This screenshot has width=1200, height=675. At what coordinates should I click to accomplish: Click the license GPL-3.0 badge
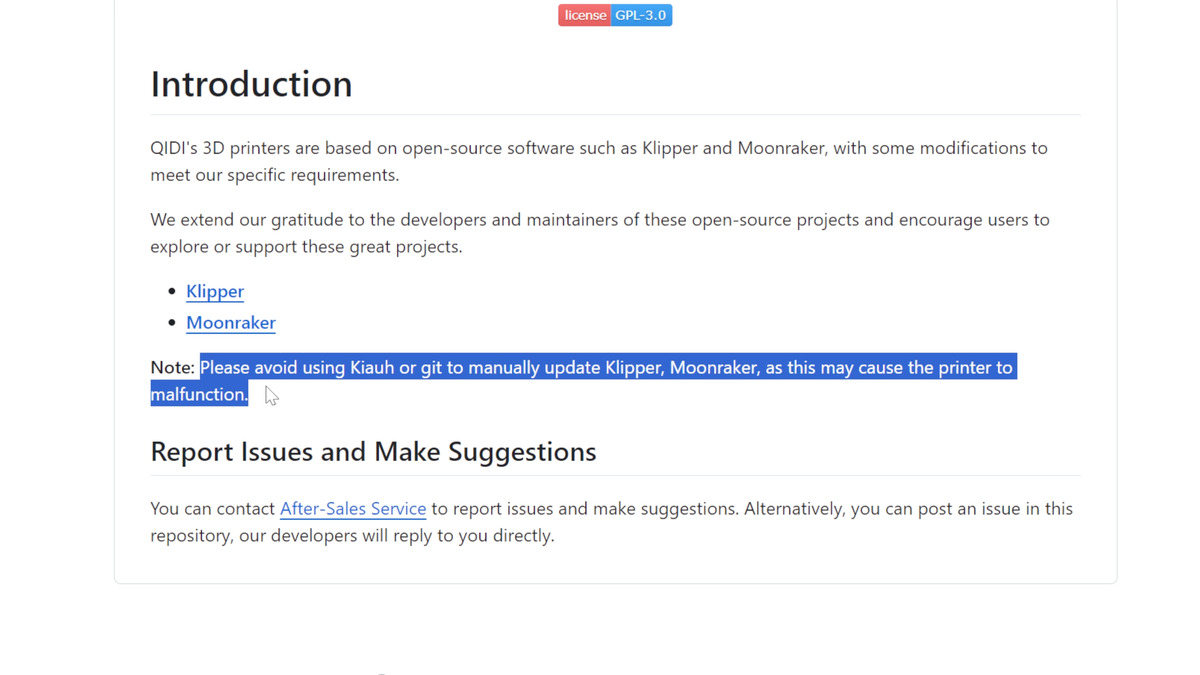tap(615, 15)
